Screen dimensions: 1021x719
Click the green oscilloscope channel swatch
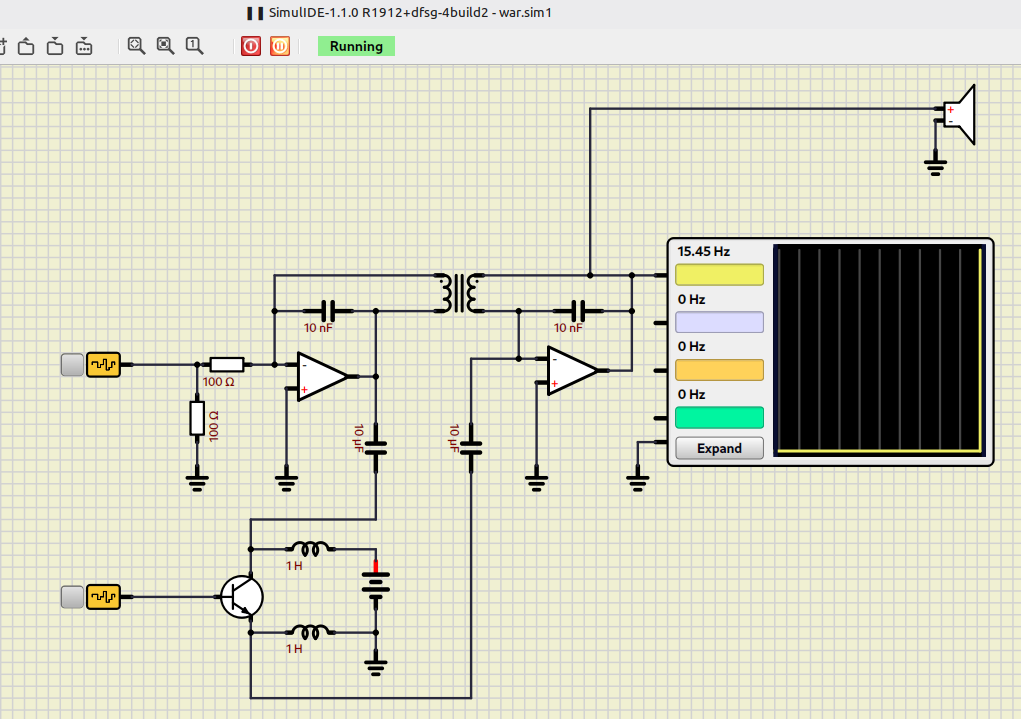(720, 417)
